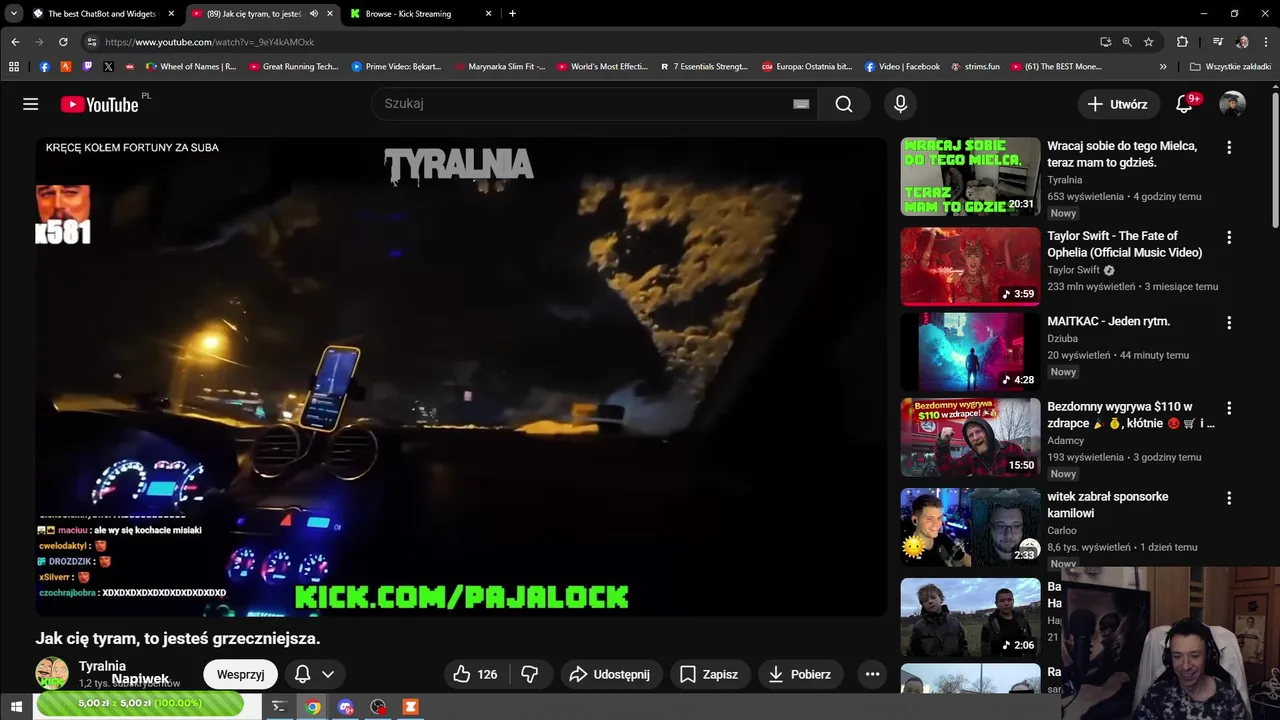The width and height of the screenshot is (1280, 720).
Task: Go back in browser history
Action: [15, 42]
